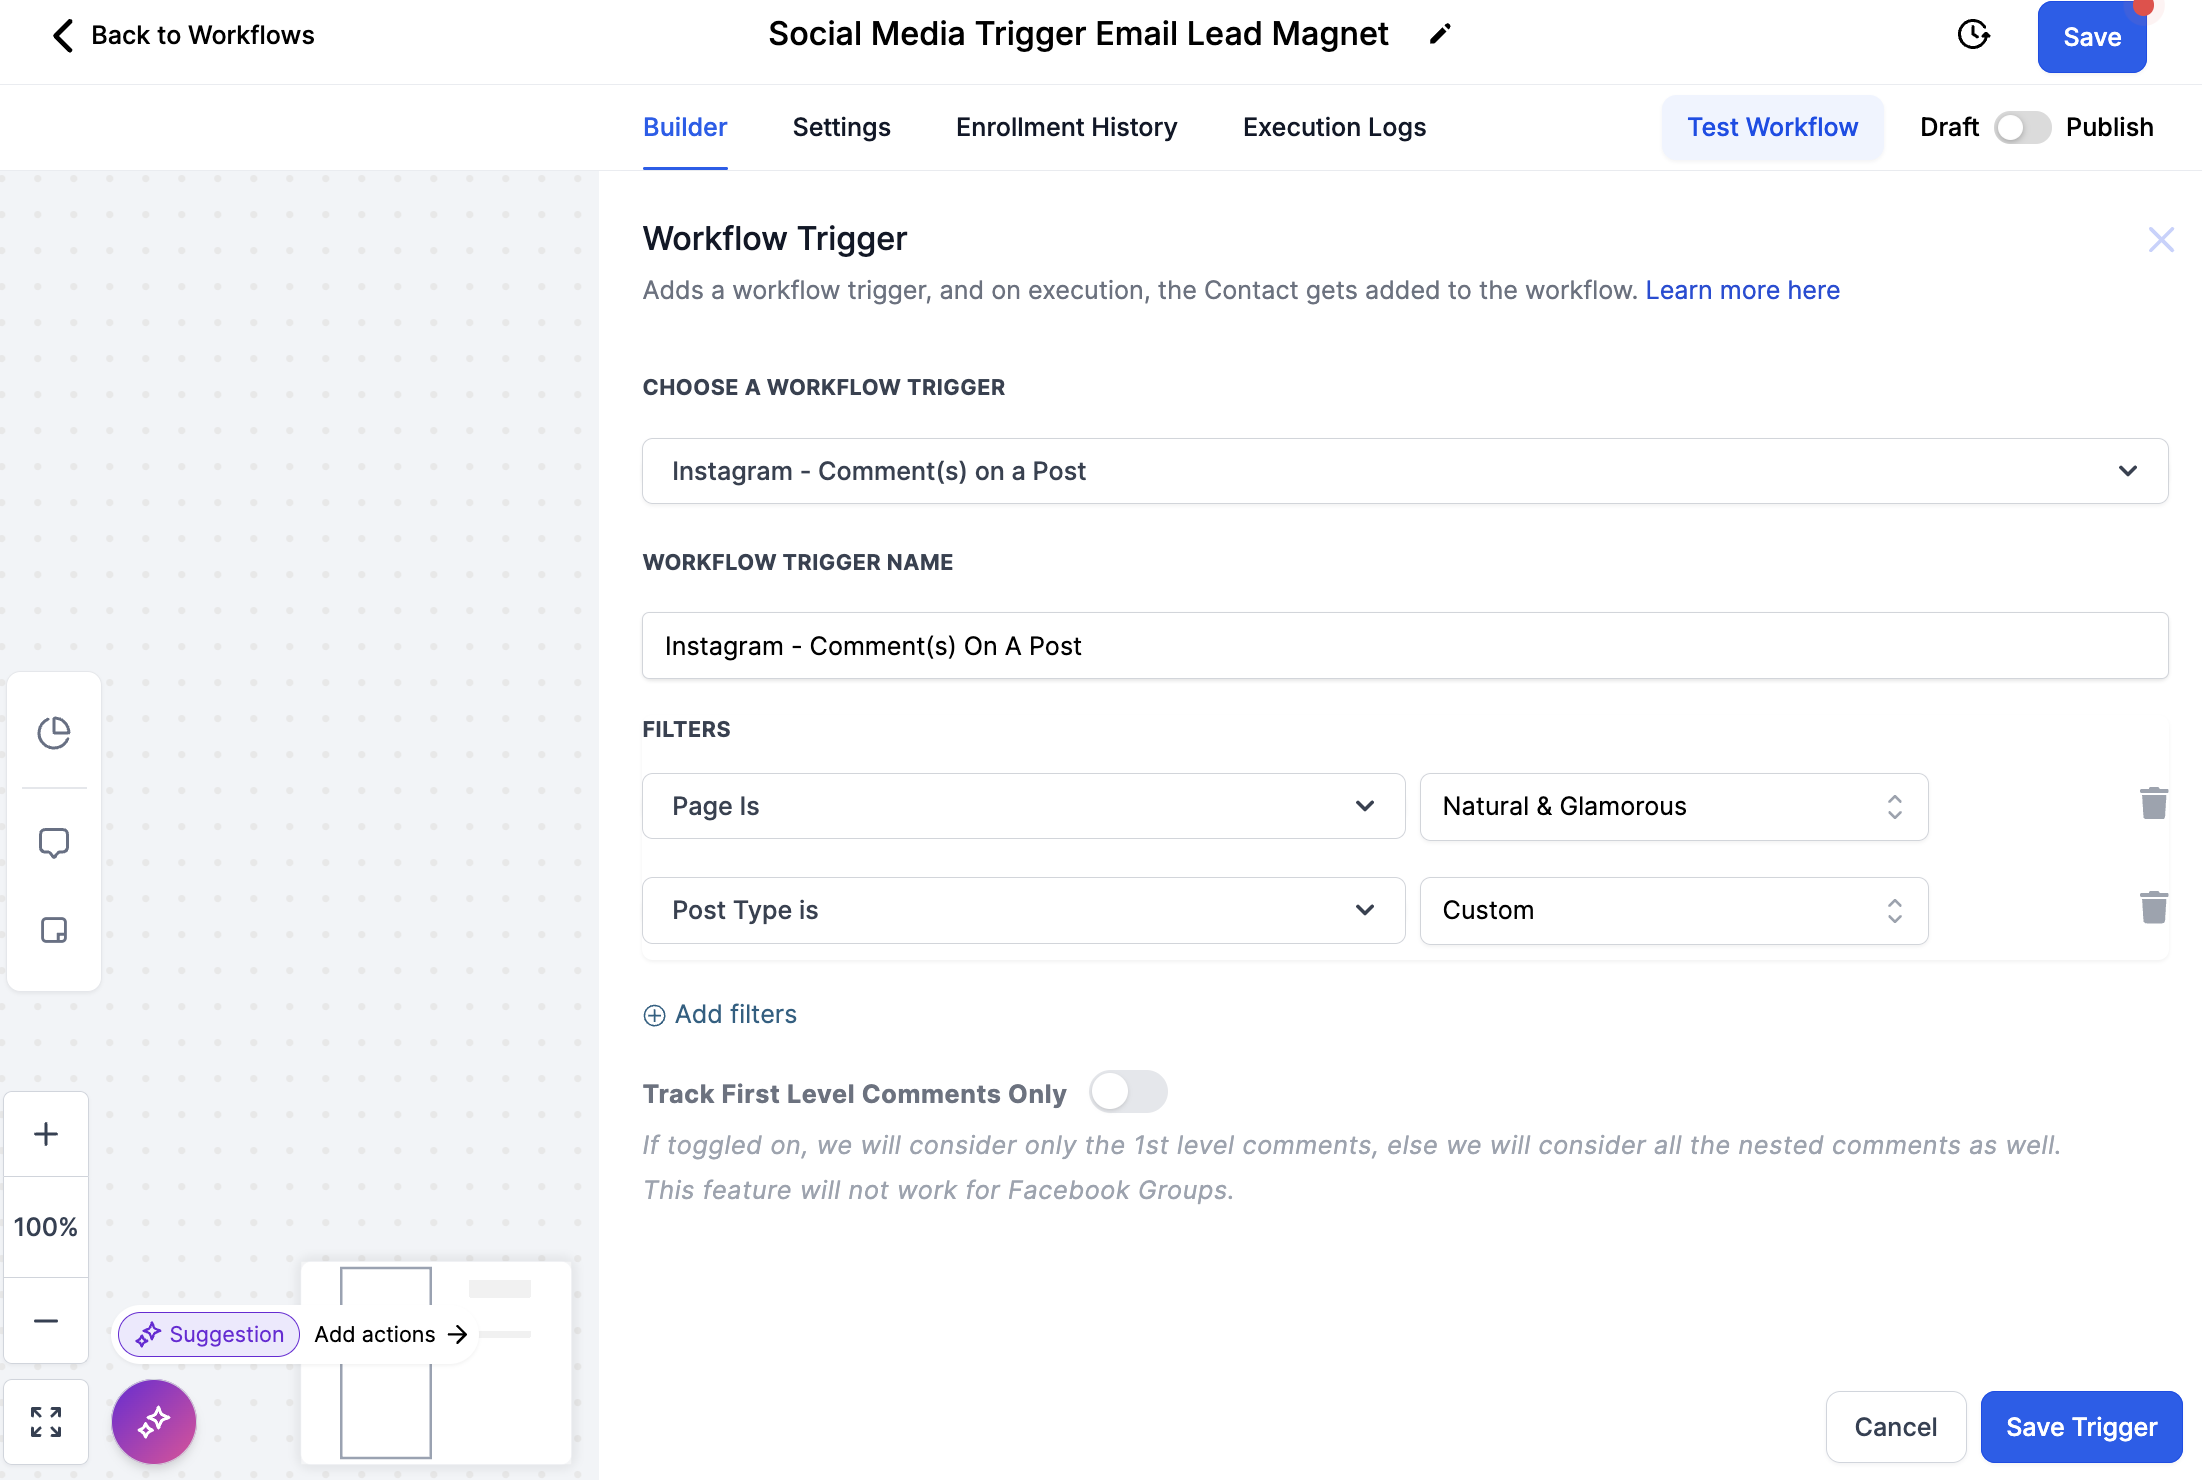Open the stats pie chart icon
The image size is (2202, 1480).
tap(54, 732)
